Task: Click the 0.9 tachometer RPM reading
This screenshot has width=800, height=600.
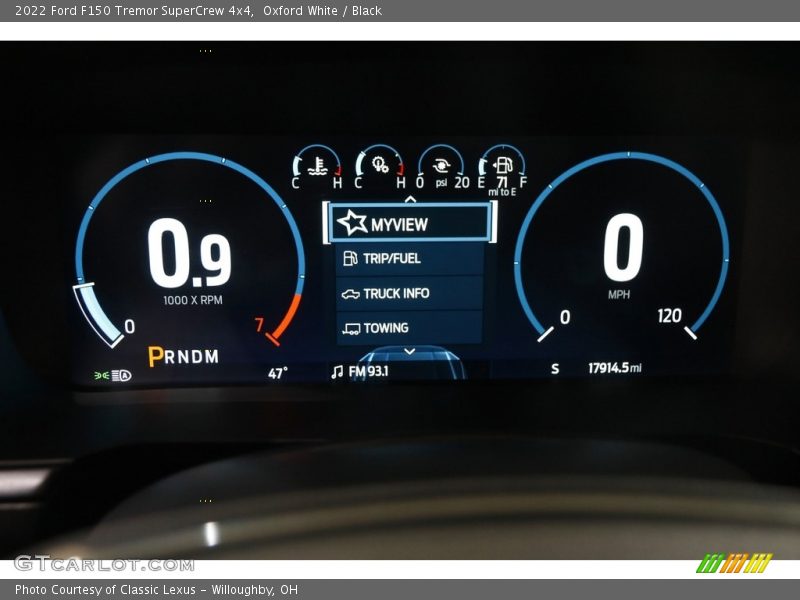Action: 189,254
